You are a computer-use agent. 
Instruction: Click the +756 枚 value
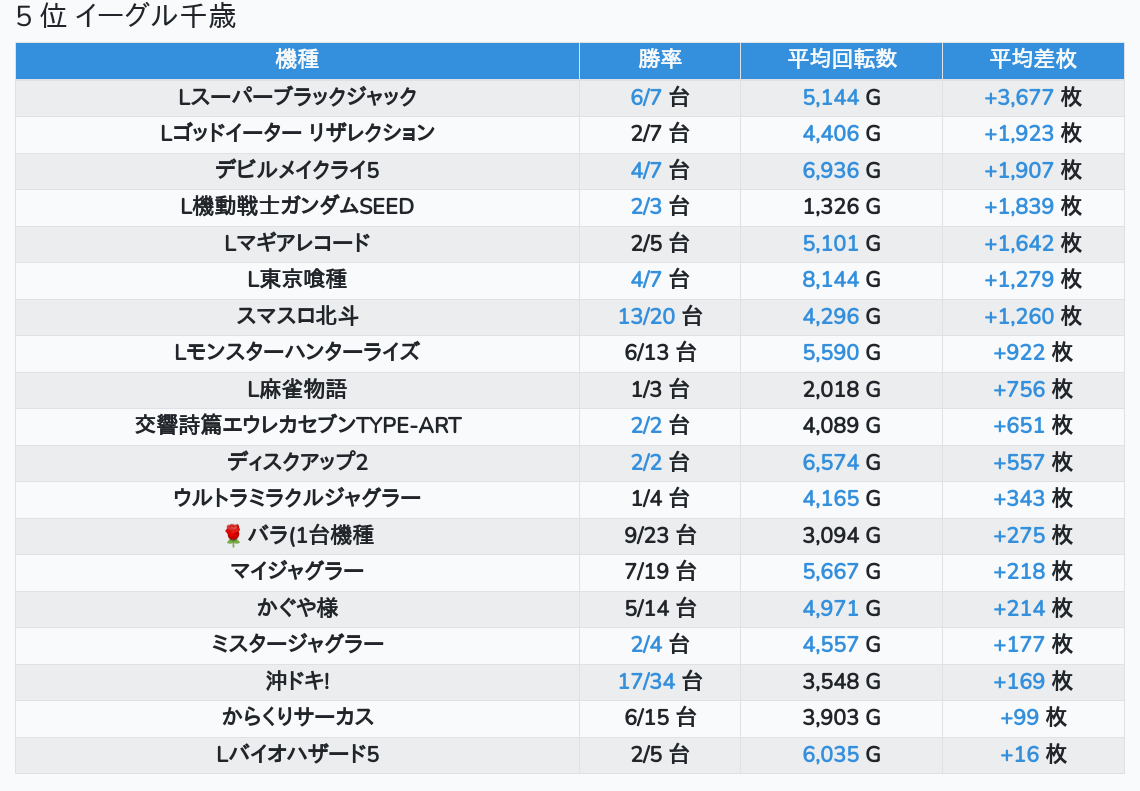click(x=1032, y=389)
